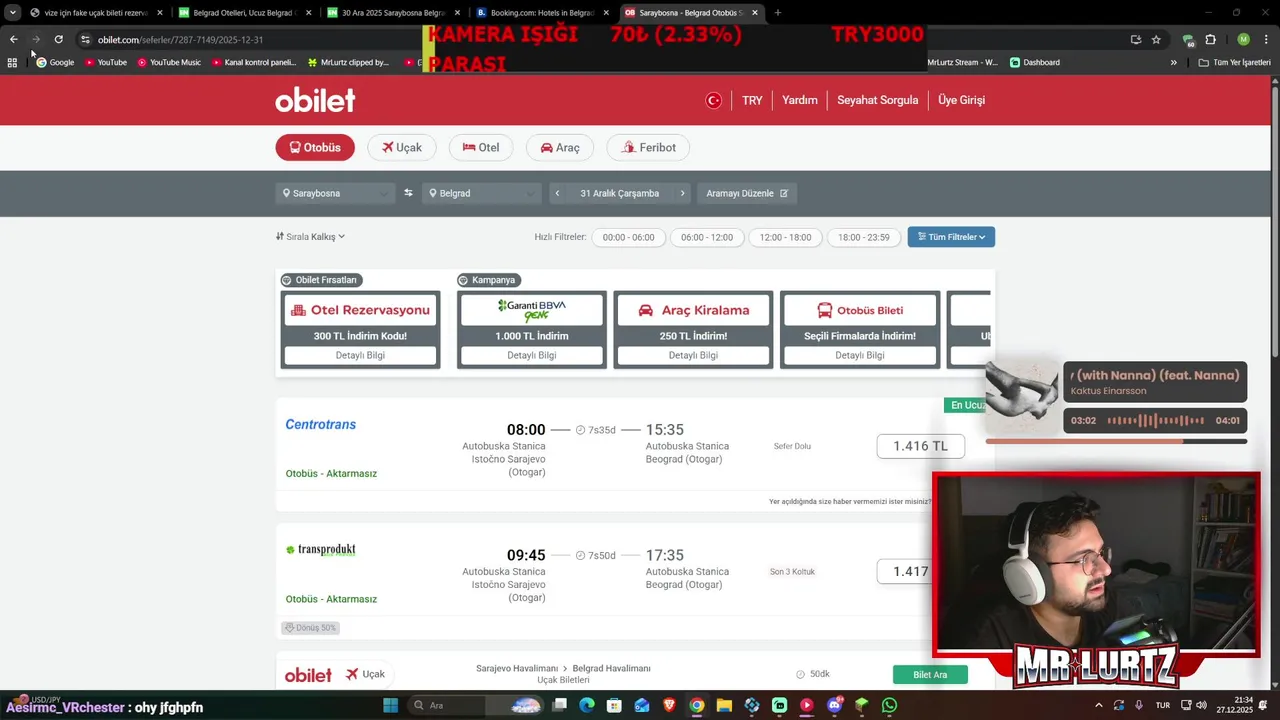Click the browser address bar URL
The width and height of the screenshot is (1280, 720).
coord(180,39)
